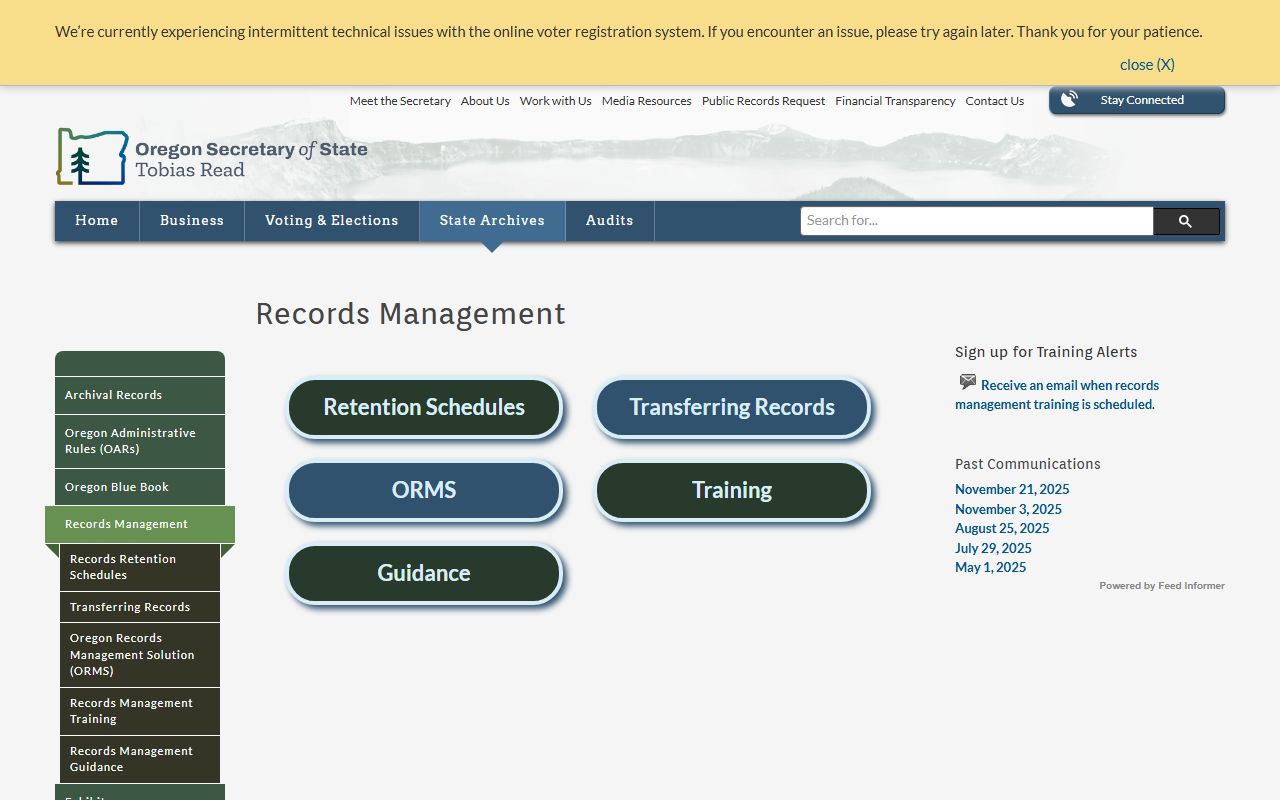The image size is (1280, 800).
Task: Open the Transferring Records button
Action: [x=732, y=408]
